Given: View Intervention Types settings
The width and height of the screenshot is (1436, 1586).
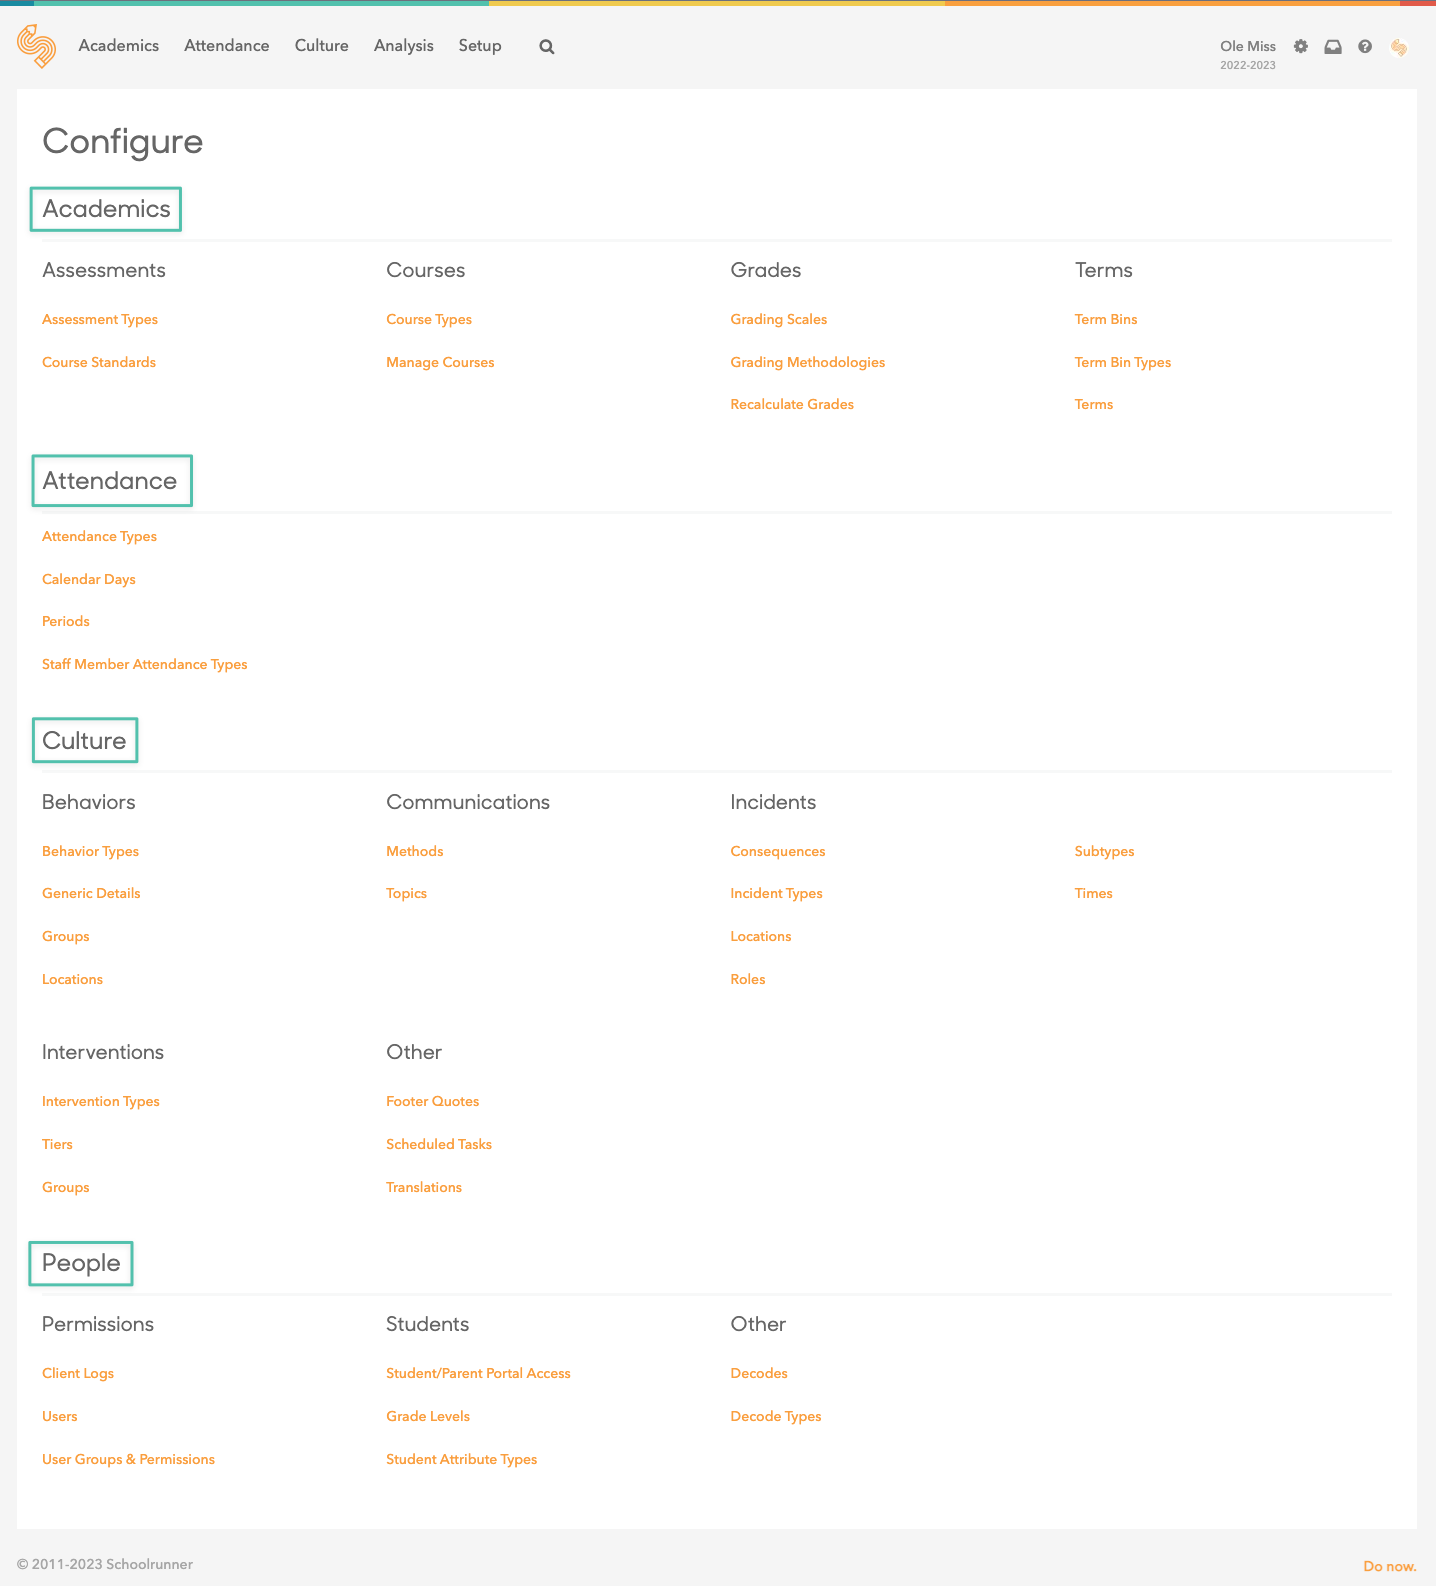Looking at the screenshot, I should pyautogui.click(x=100, y=1102).
